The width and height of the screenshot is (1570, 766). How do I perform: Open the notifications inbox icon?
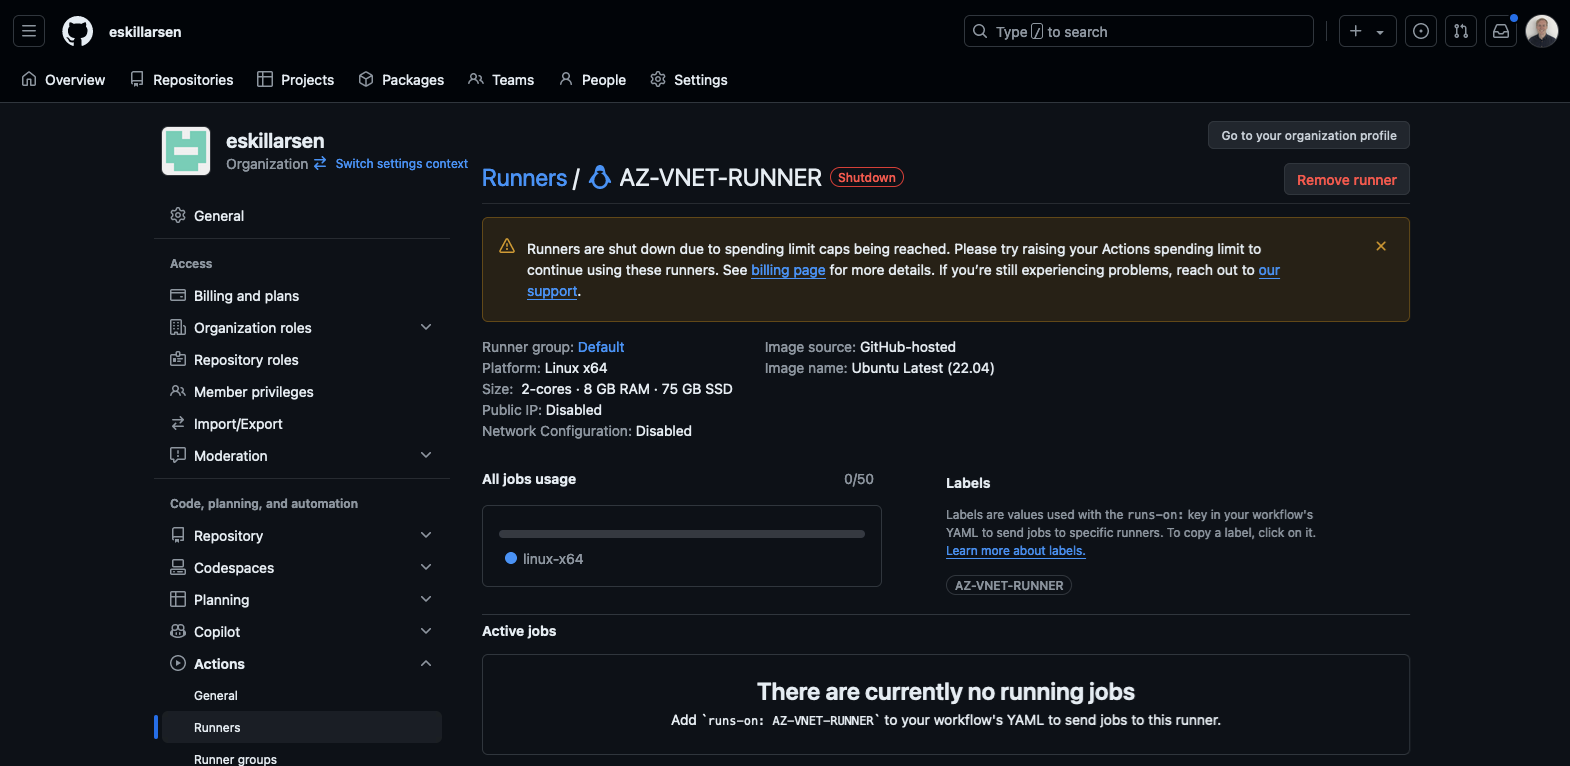(x=1501, y=31)
